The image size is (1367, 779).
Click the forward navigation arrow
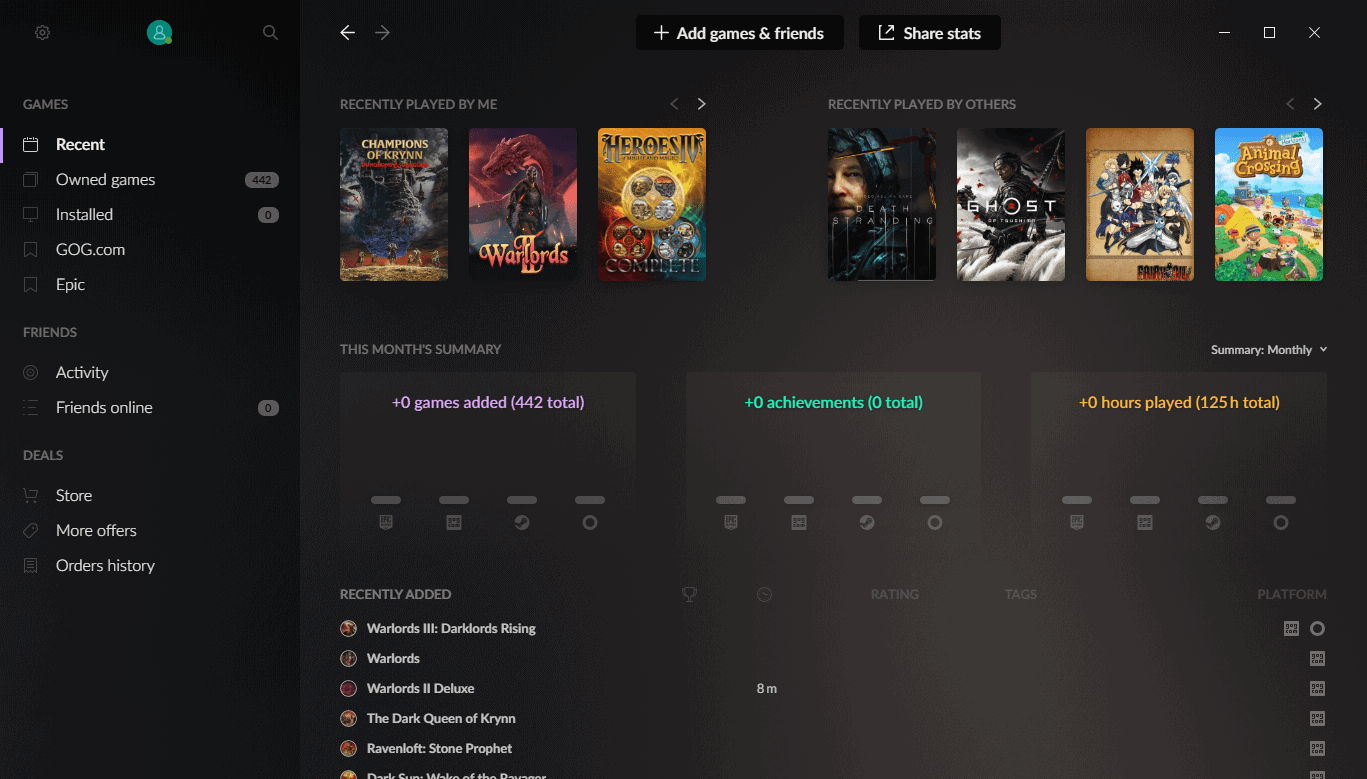pos(381,32)
